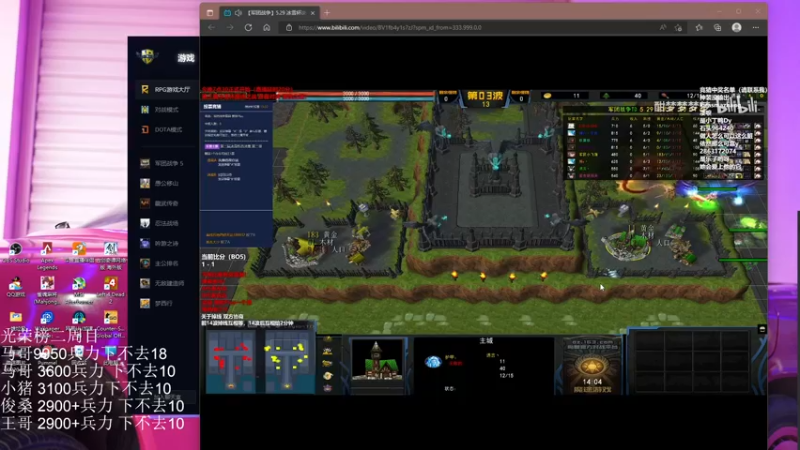The width and height of the screenshot is (800, 450).
Task: Open 军团战争 5 in the game list
Action: (167, 163)
